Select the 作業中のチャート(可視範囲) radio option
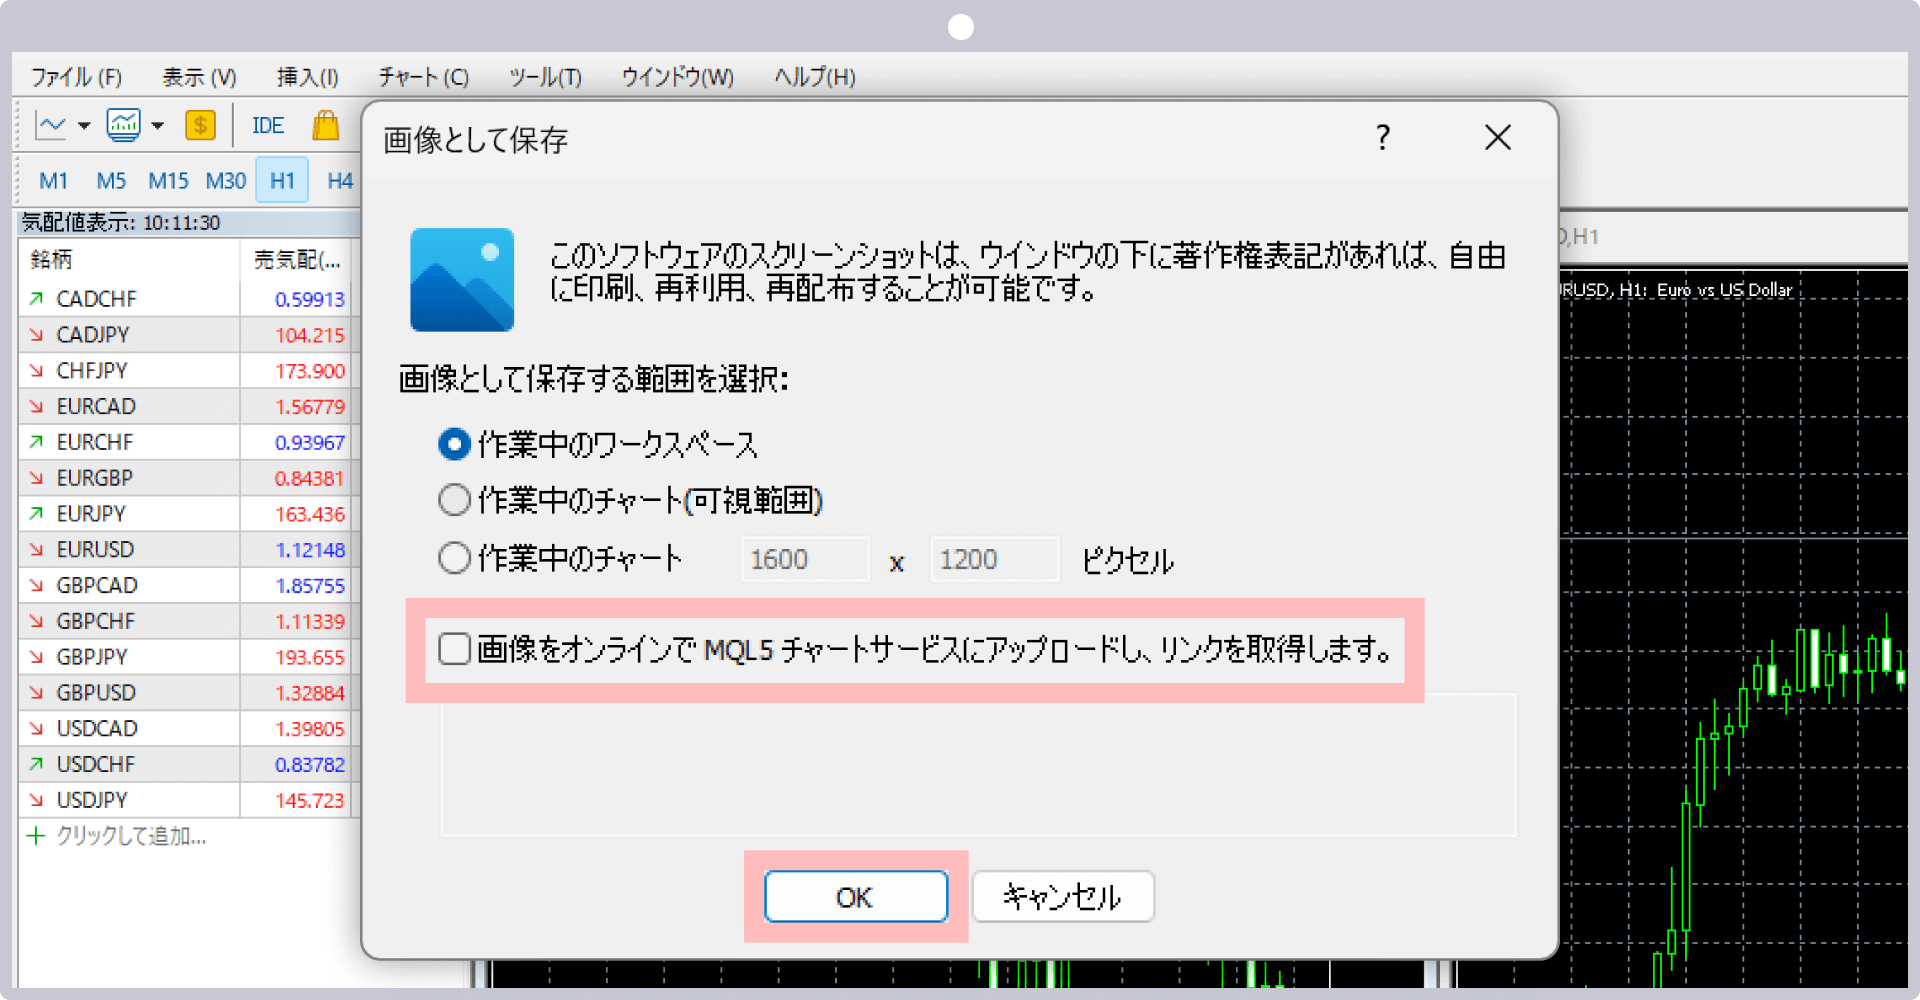1920x1000 pixels. pyautogui.click(x=454, y=500)
